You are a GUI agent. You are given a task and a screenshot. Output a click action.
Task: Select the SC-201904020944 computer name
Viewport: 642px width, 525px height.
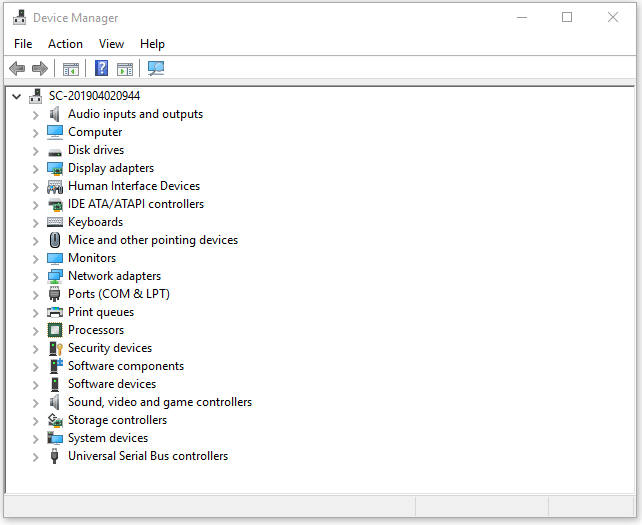click(95, 96)
